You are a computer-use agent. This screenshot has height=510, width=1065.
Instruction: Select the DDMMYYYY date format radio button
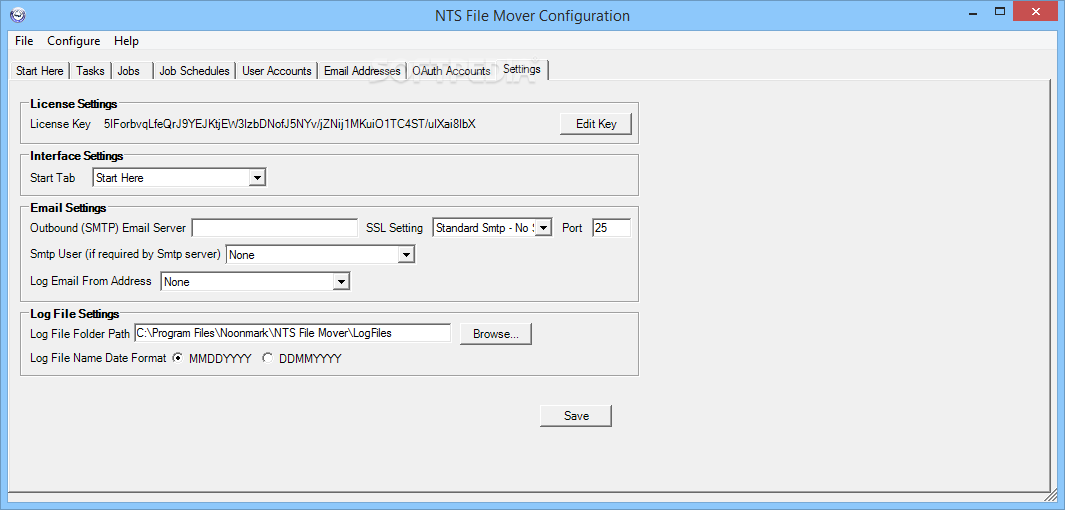coord(268,358)
